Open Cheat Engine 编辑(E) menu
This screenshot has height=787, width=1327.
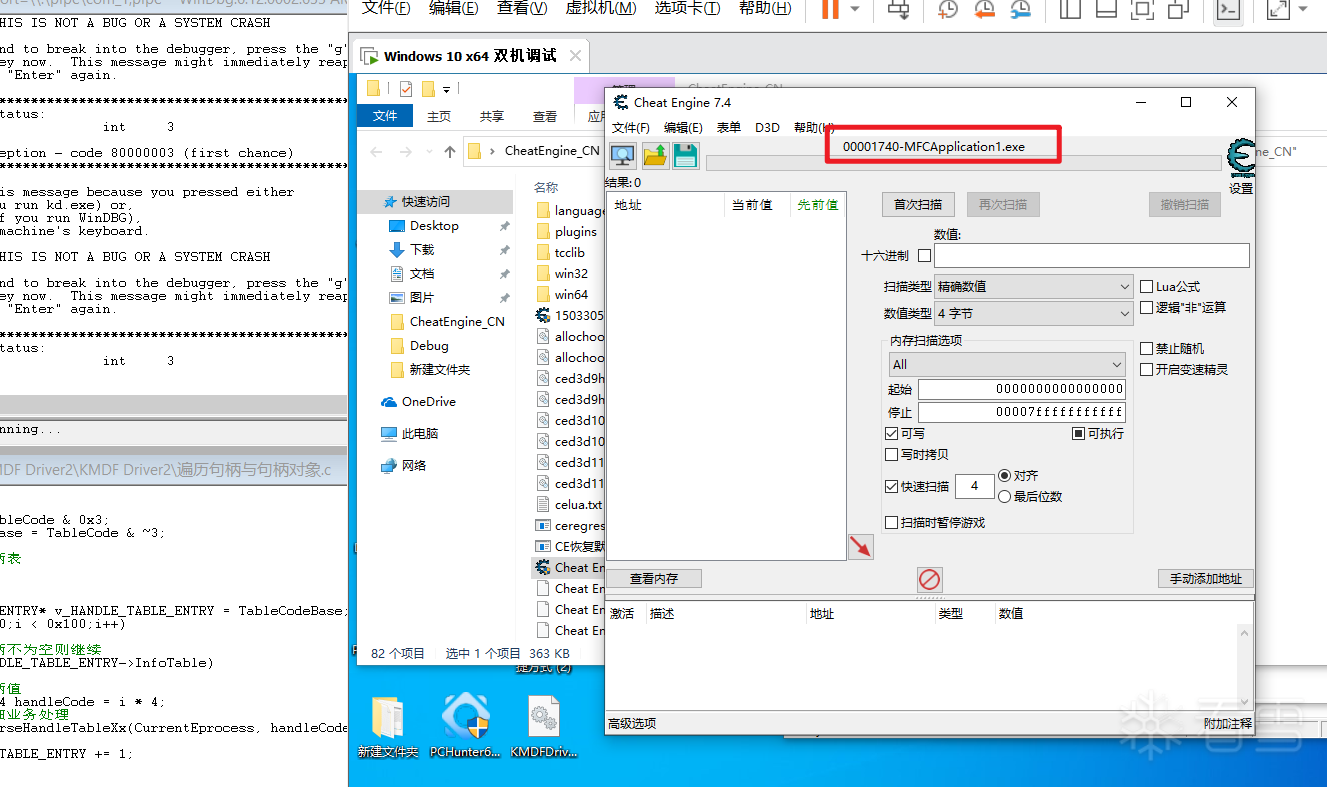(x=684, y=128)
